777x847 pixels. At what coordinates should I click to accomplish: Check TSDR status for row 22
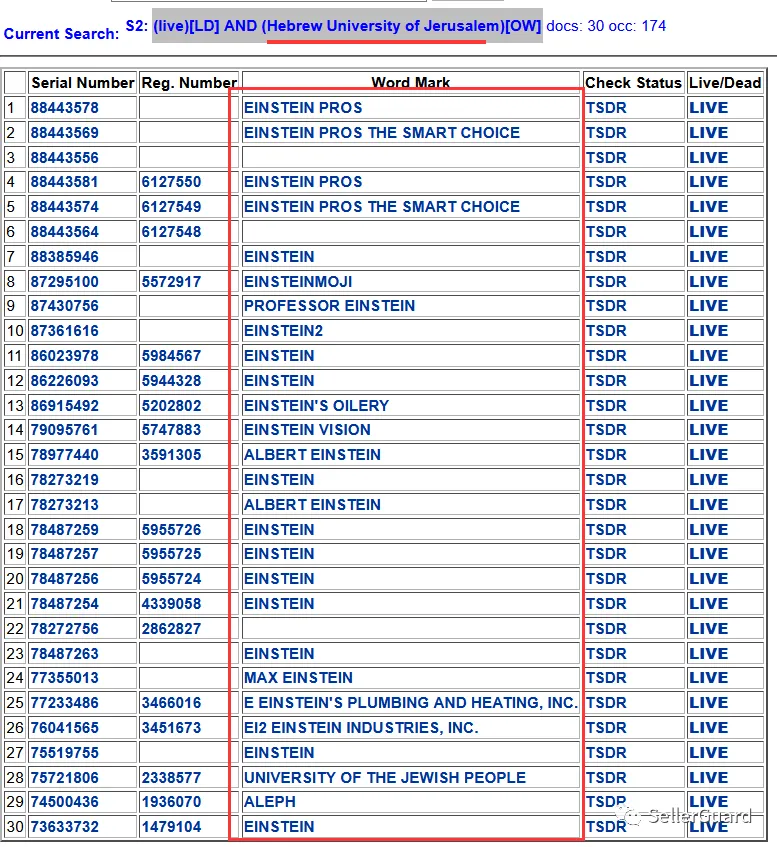coord(606,629)
